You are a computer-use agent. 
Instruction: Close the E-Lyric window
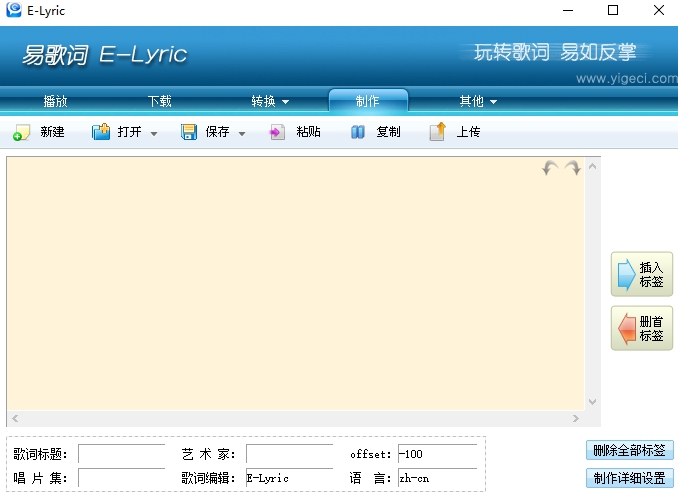659,10
